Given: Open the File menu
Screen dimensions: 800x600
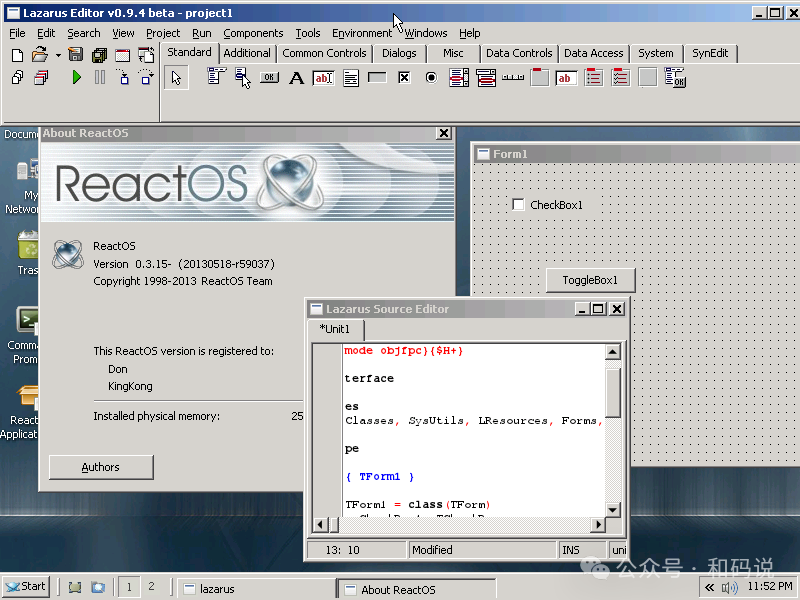Looking at the screenshot, I should coord(17,33).
